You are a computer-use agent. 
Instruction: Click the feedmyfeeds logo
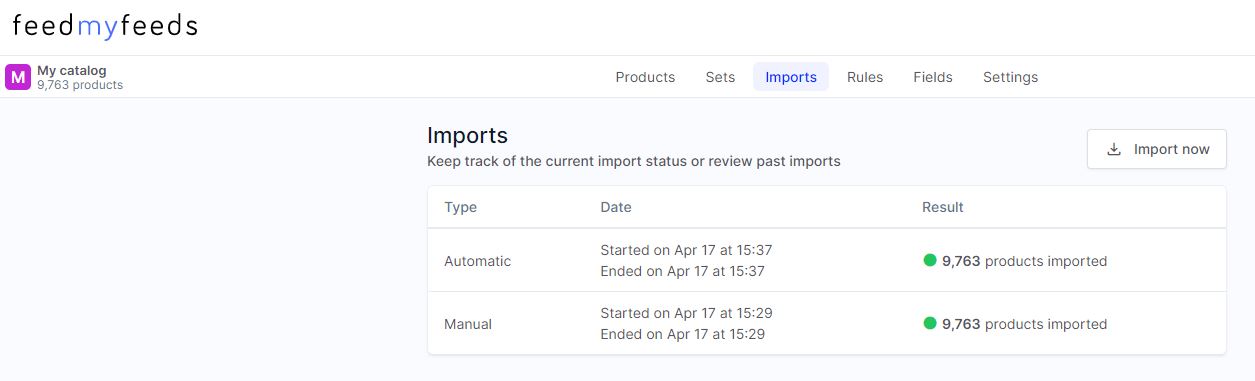click(105, 27)
